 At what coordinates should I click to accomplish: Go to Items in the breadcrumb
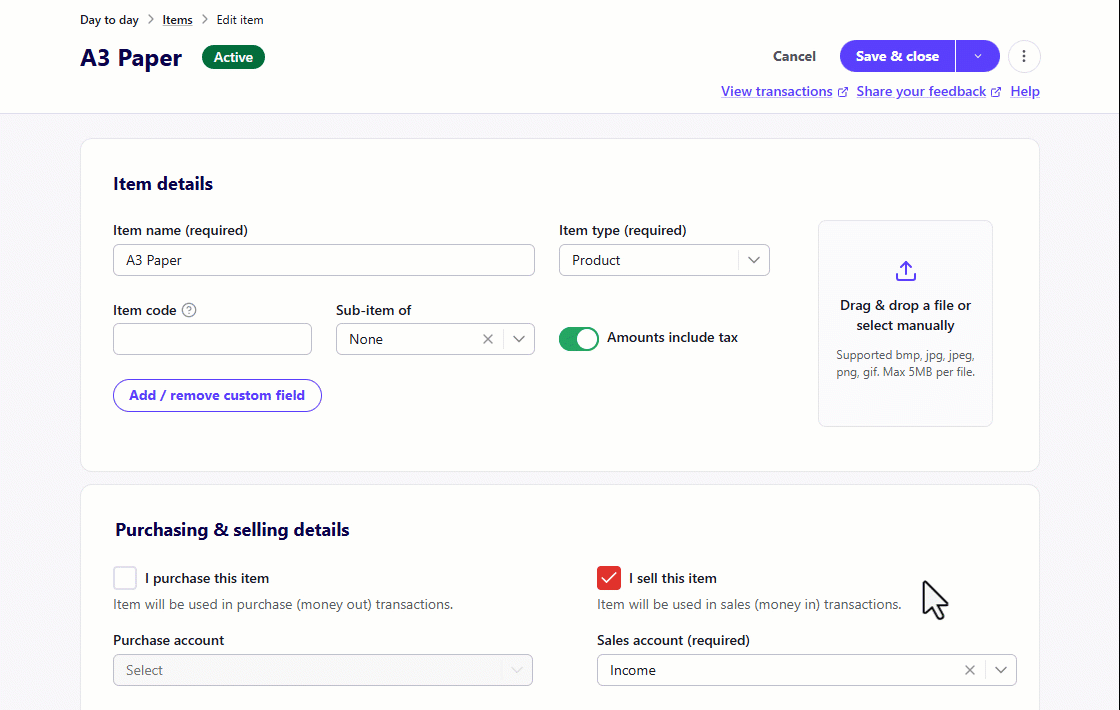pos(177,20)
